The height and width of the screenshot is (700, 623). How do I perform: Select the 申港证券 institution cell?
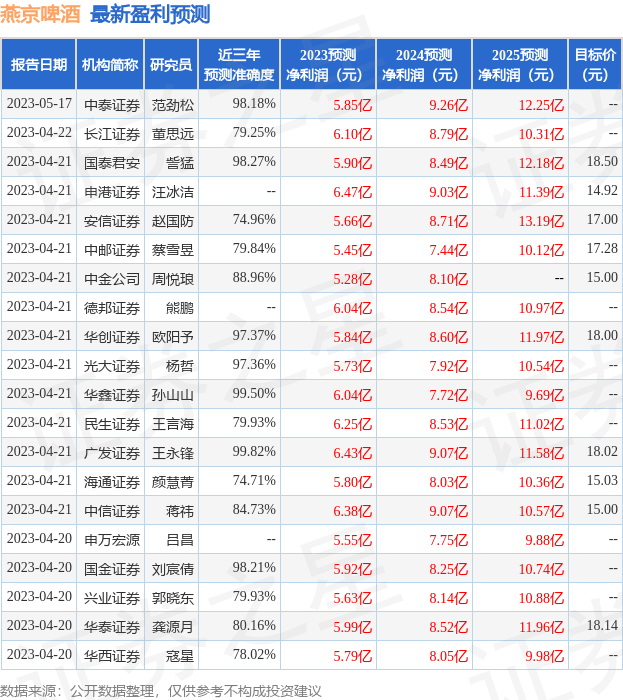(112, 192)
